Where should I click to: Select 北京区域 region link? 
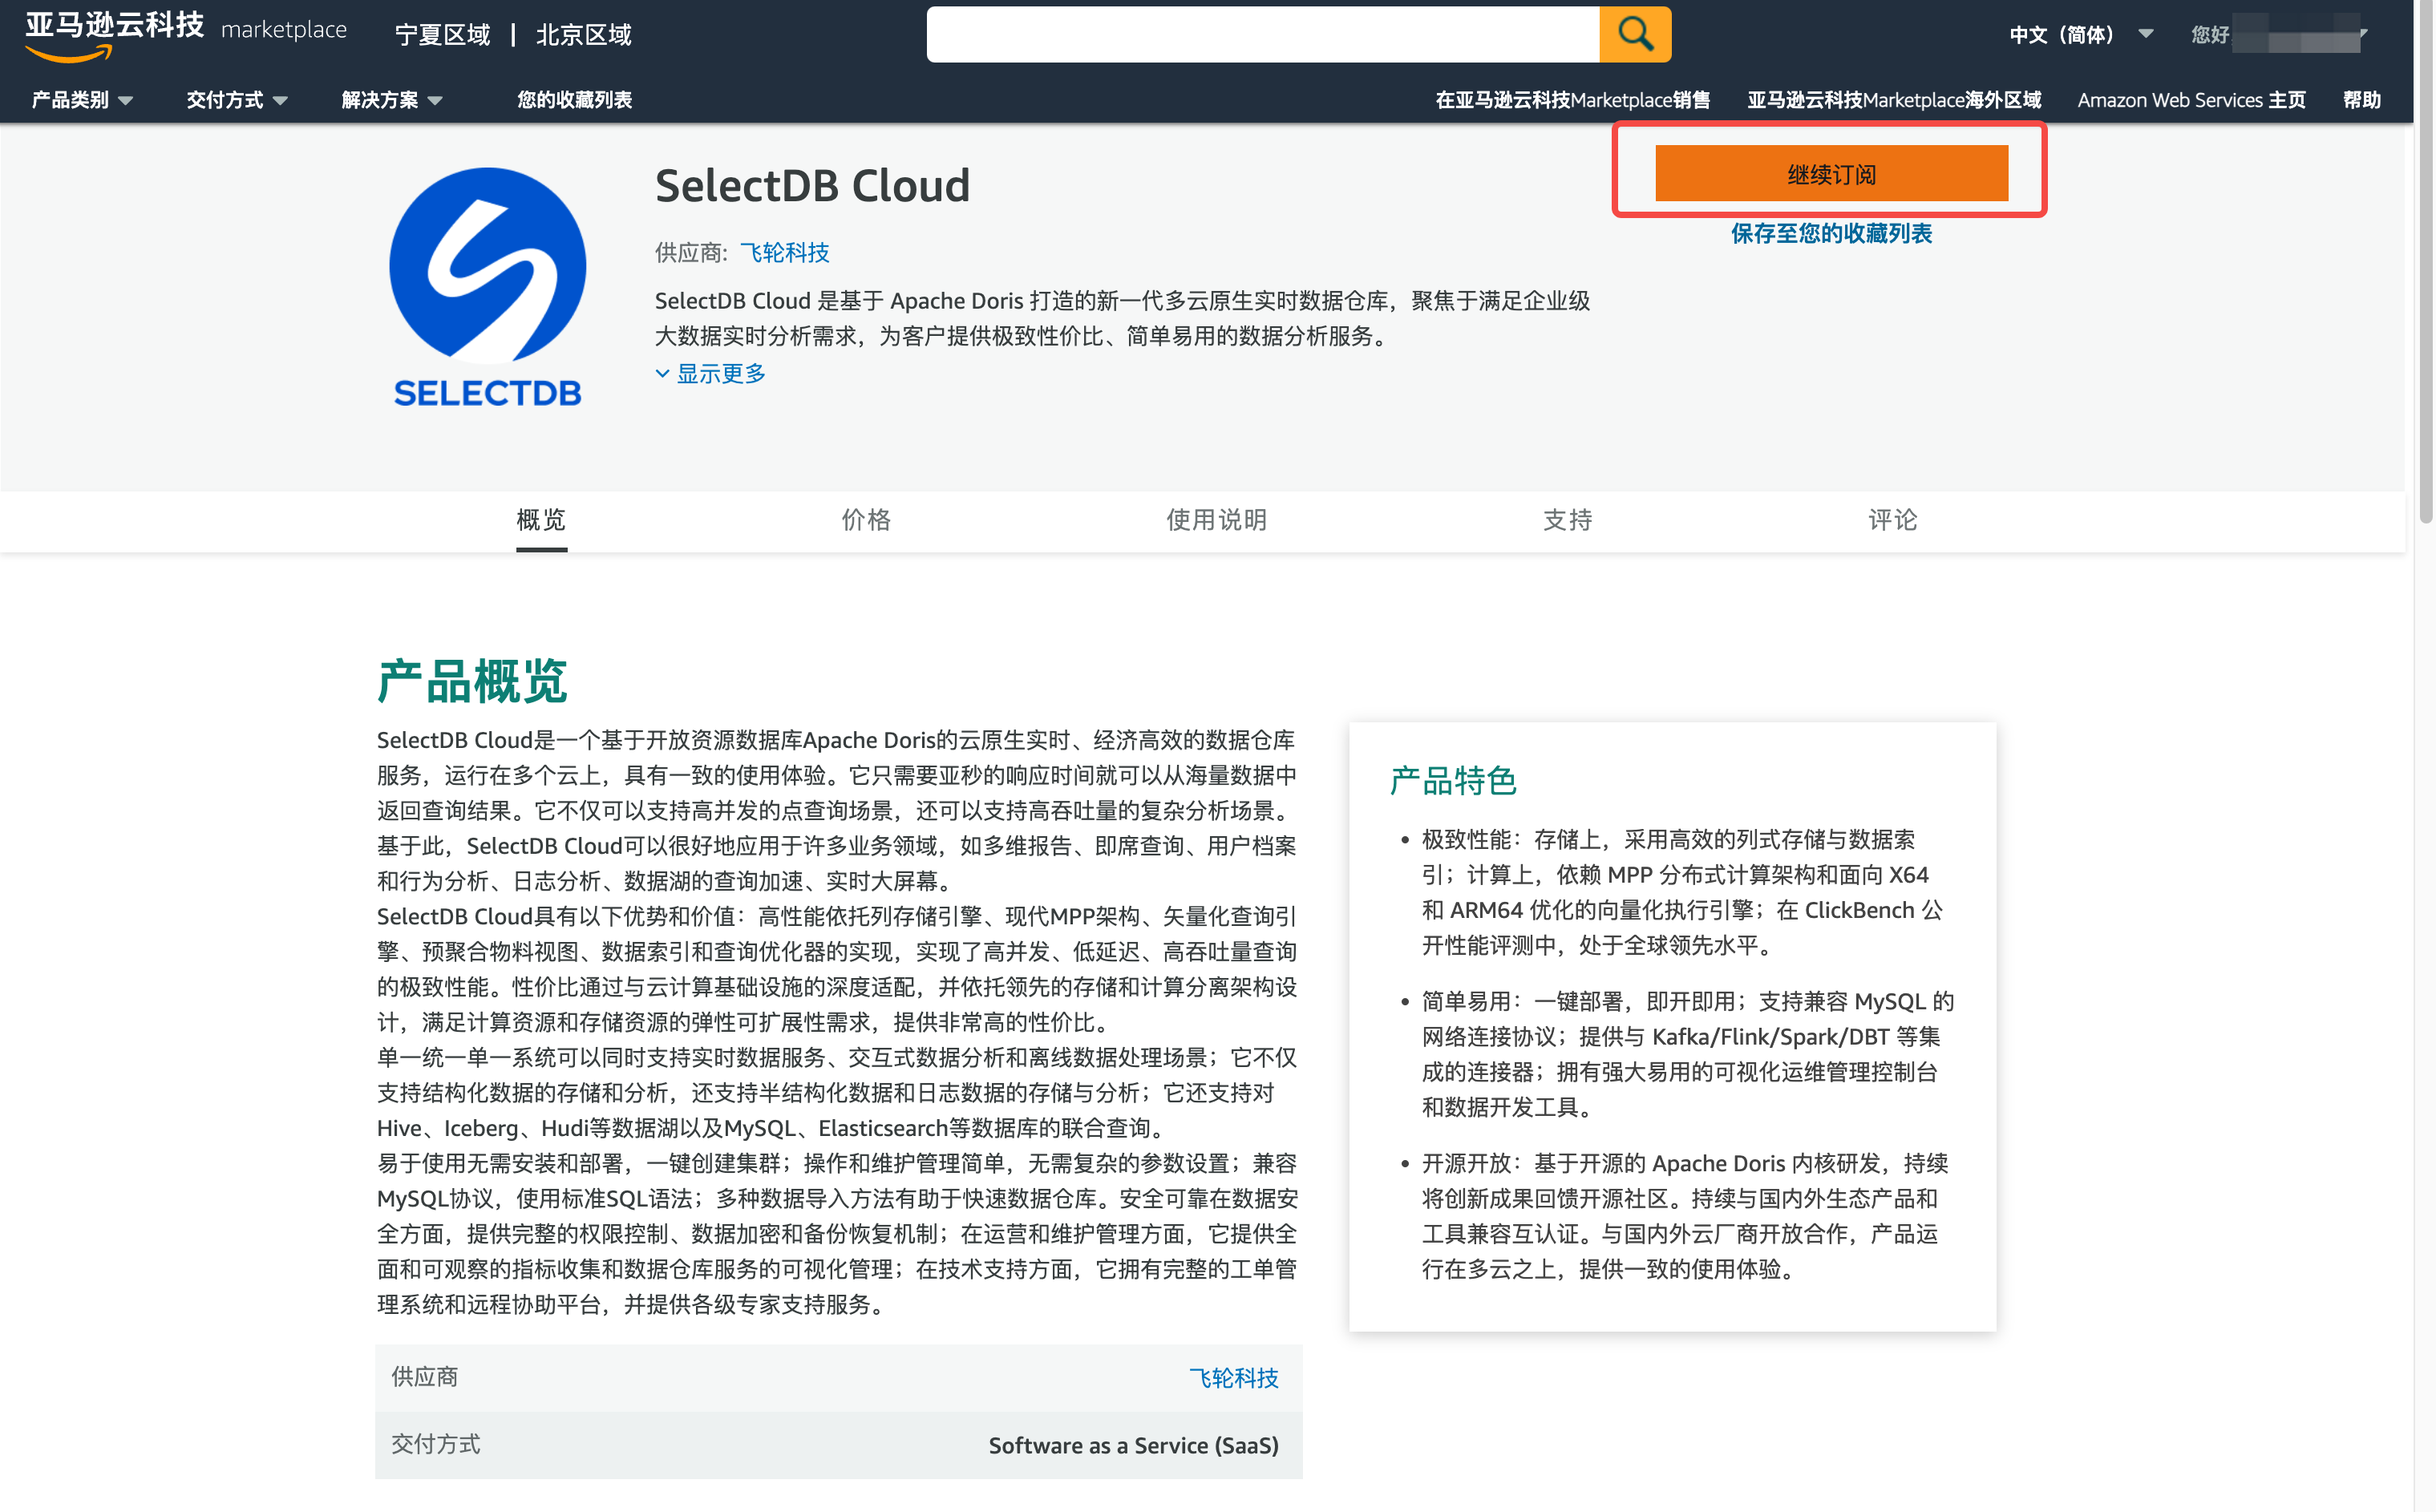point(583,35)
